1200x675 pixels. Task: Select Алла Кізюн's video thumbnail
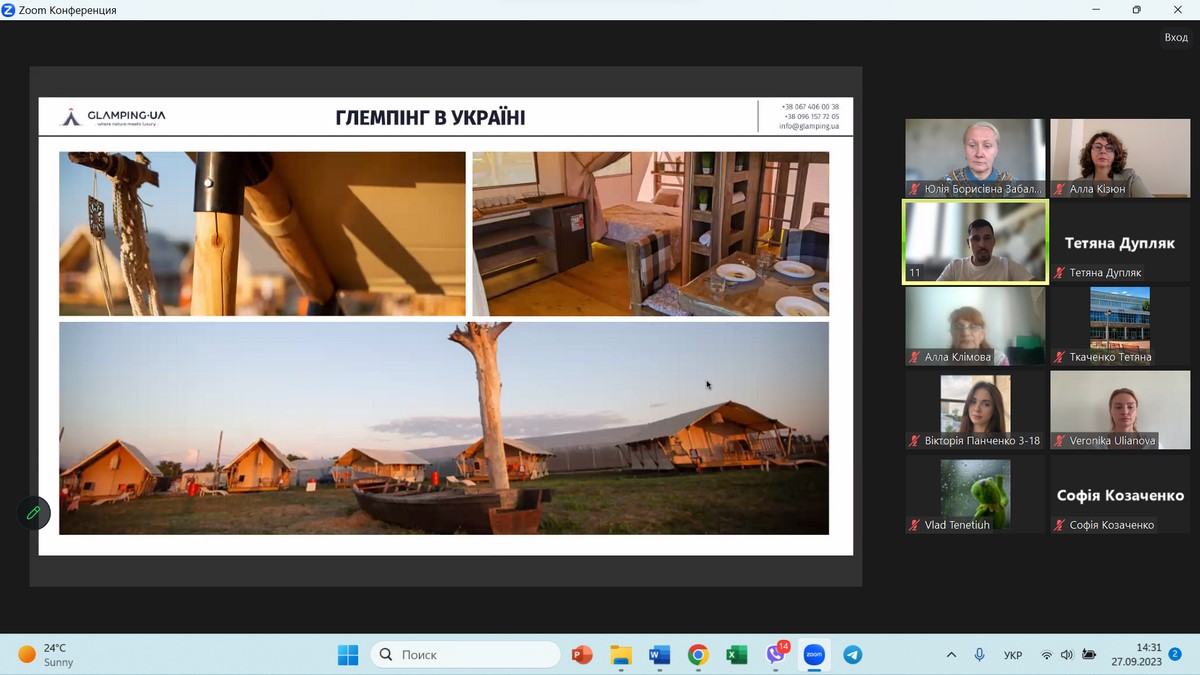pos(1120,157)
